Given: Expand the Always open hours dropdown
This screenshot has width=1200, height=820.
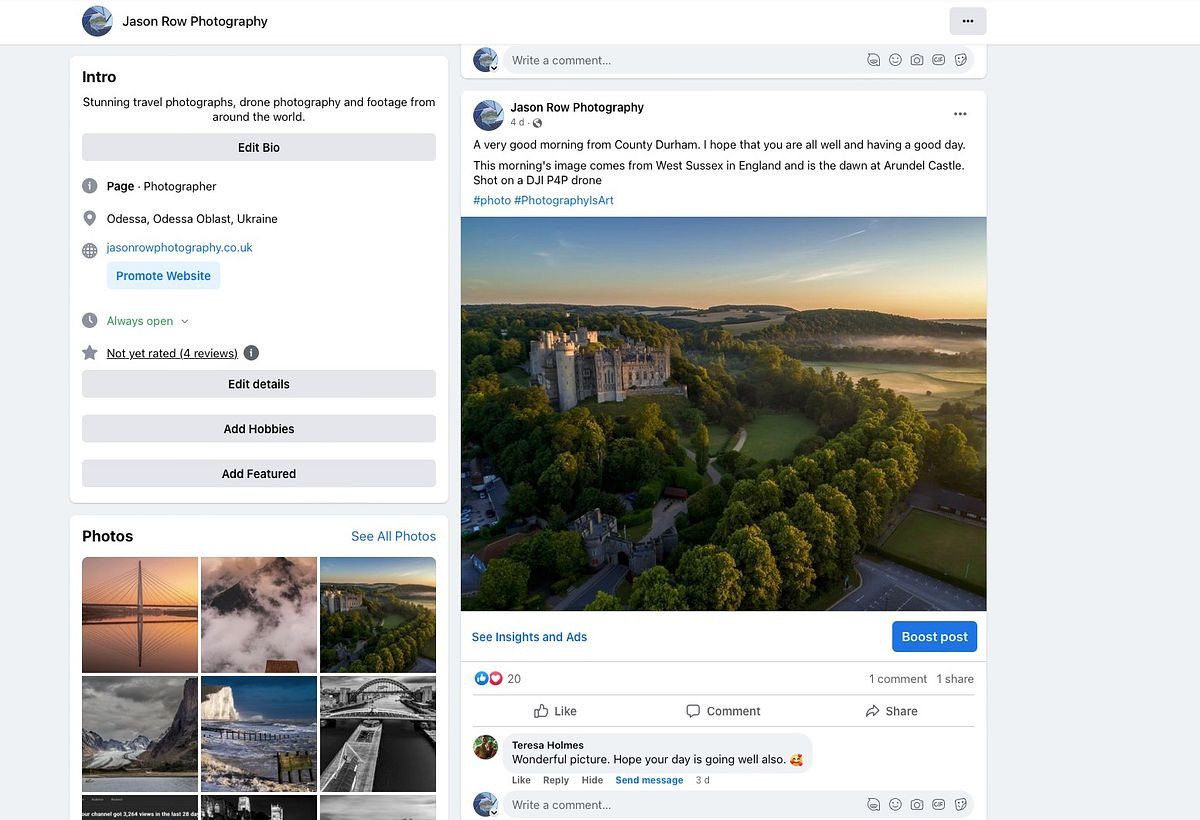Looking at the screenshot, I should (184, 321).
